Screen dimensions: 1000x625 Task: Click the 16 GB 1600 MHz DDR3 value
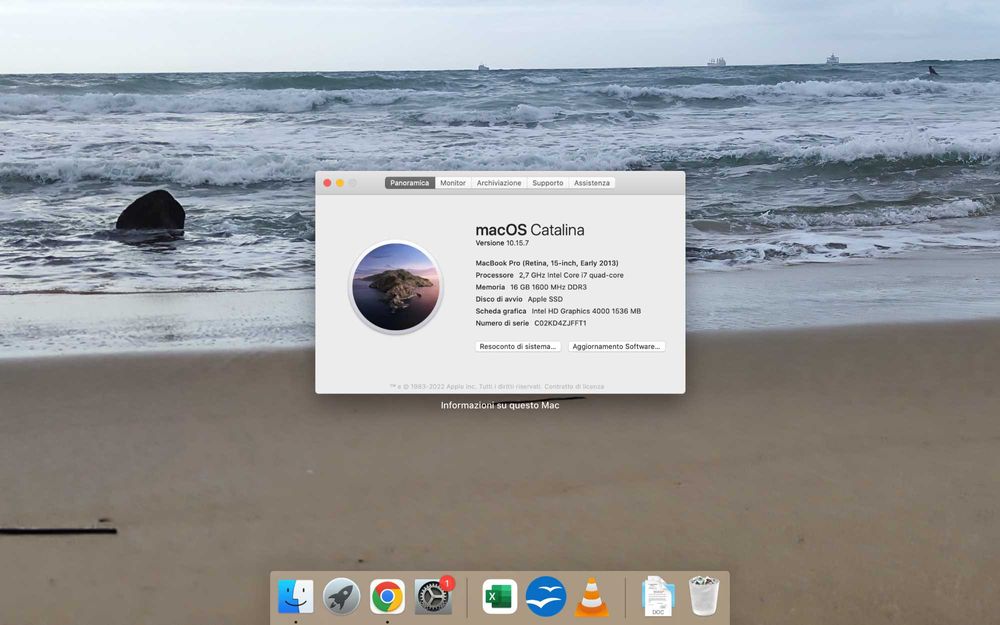548,287
